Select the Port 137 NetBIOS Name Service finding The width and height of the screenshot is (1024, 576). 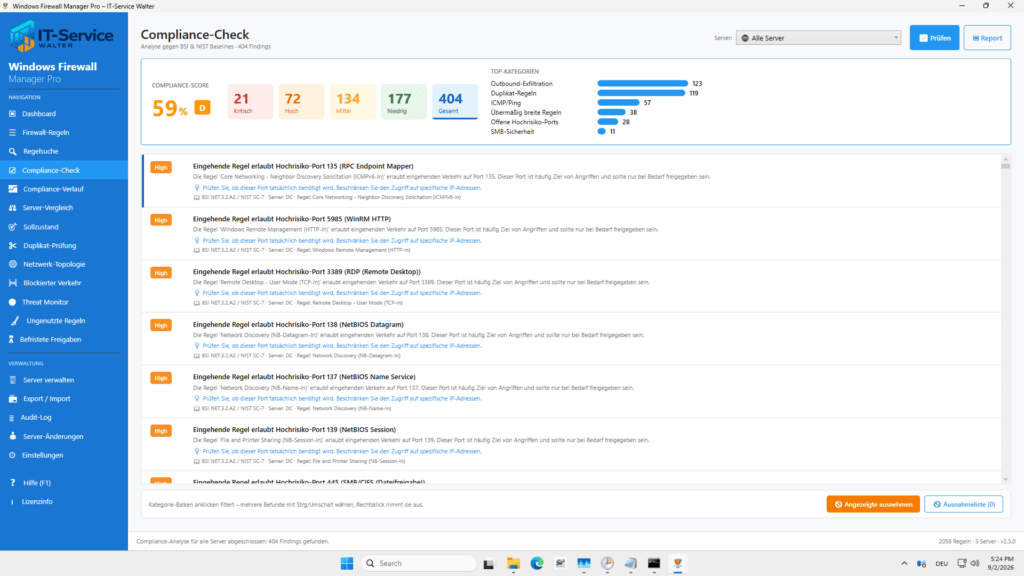click(571, 392)
